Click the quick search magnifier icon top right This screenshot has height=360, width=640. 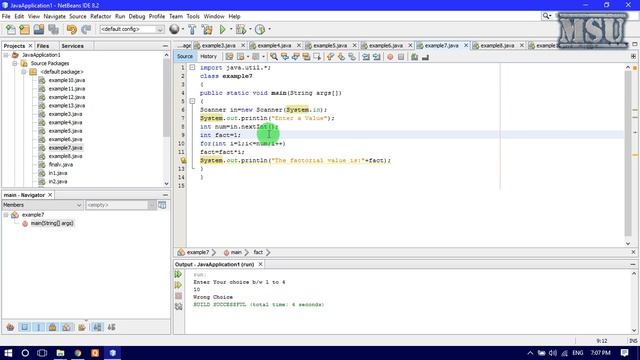546,16
